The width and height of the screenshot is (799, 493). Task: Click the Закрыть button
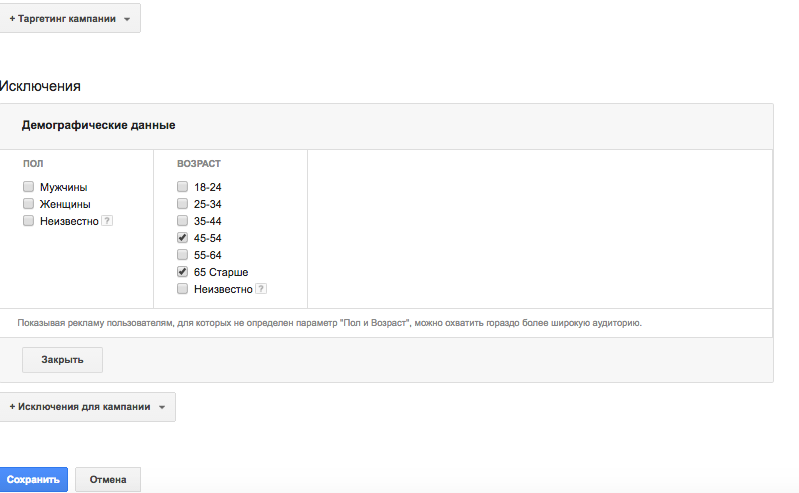(x=62, y=360)
